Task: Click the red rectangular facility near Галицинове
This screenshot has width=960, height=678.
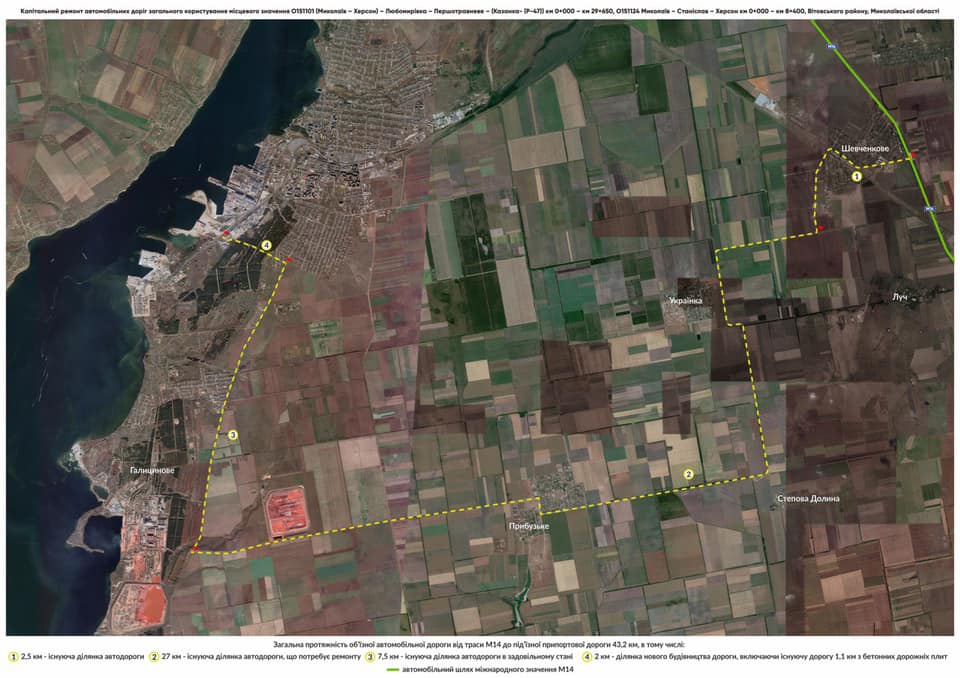Action: [x=290, y=511]
